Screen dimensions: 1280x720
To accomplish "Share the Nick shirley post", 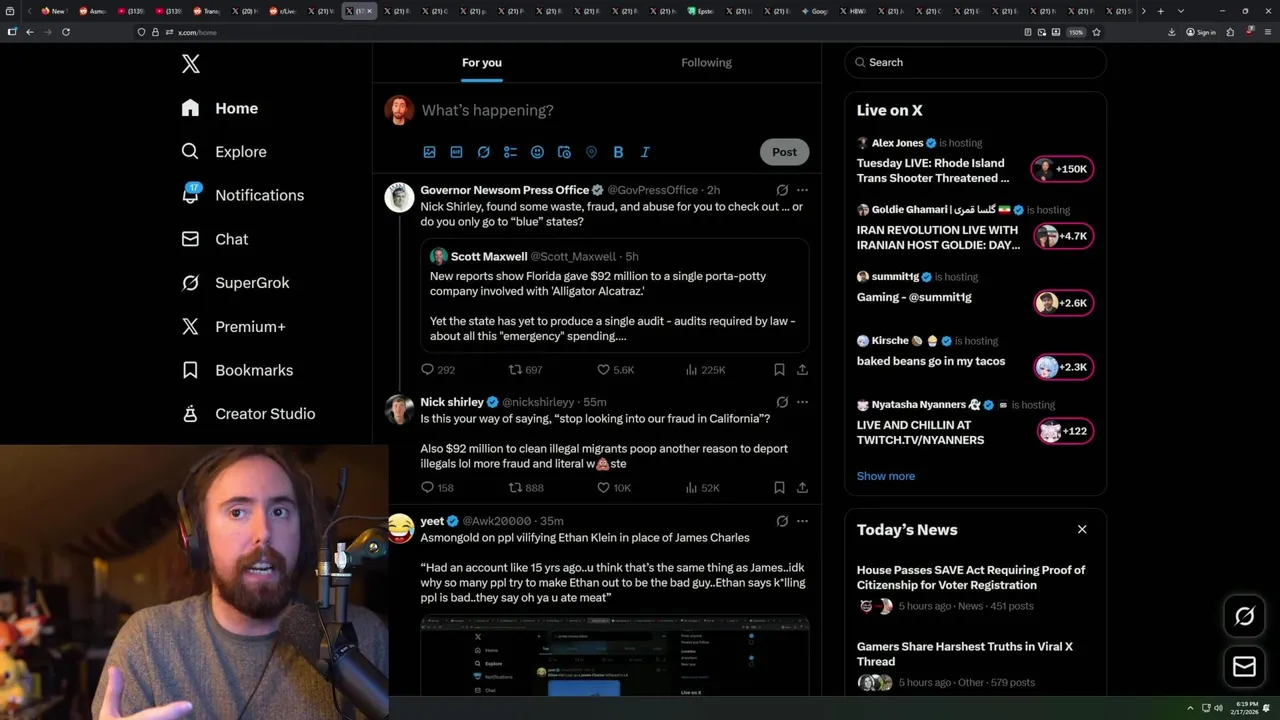I will click(802, 488).
